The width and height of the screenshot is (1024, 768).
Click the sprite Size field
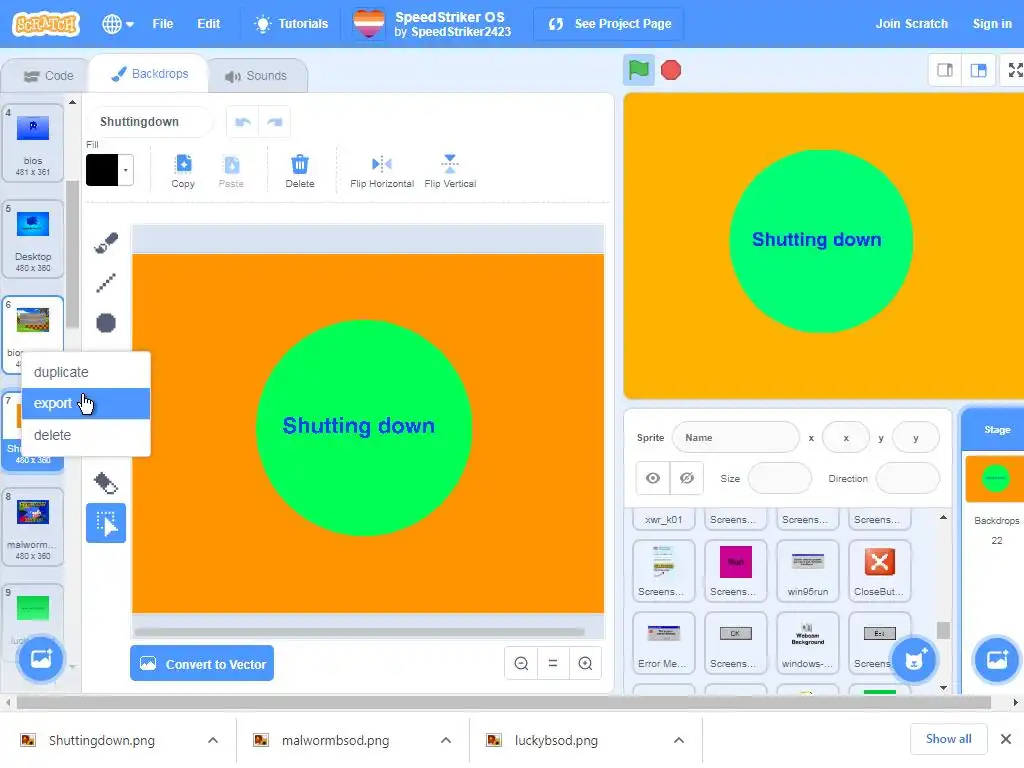pos(779,478)
